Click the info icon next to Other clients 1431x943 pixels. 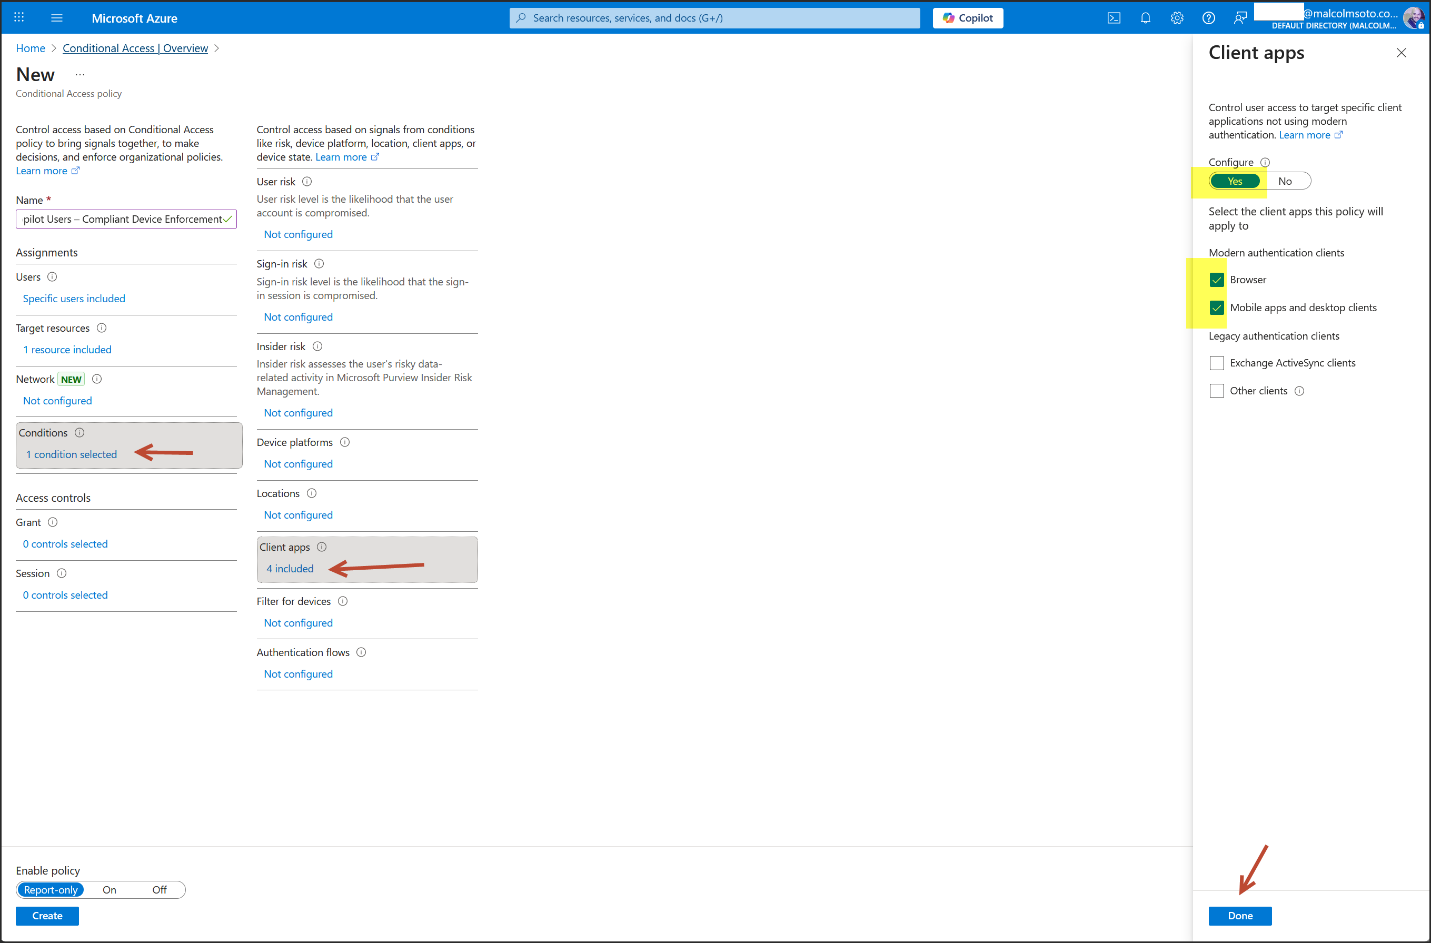click(1299, 391)
